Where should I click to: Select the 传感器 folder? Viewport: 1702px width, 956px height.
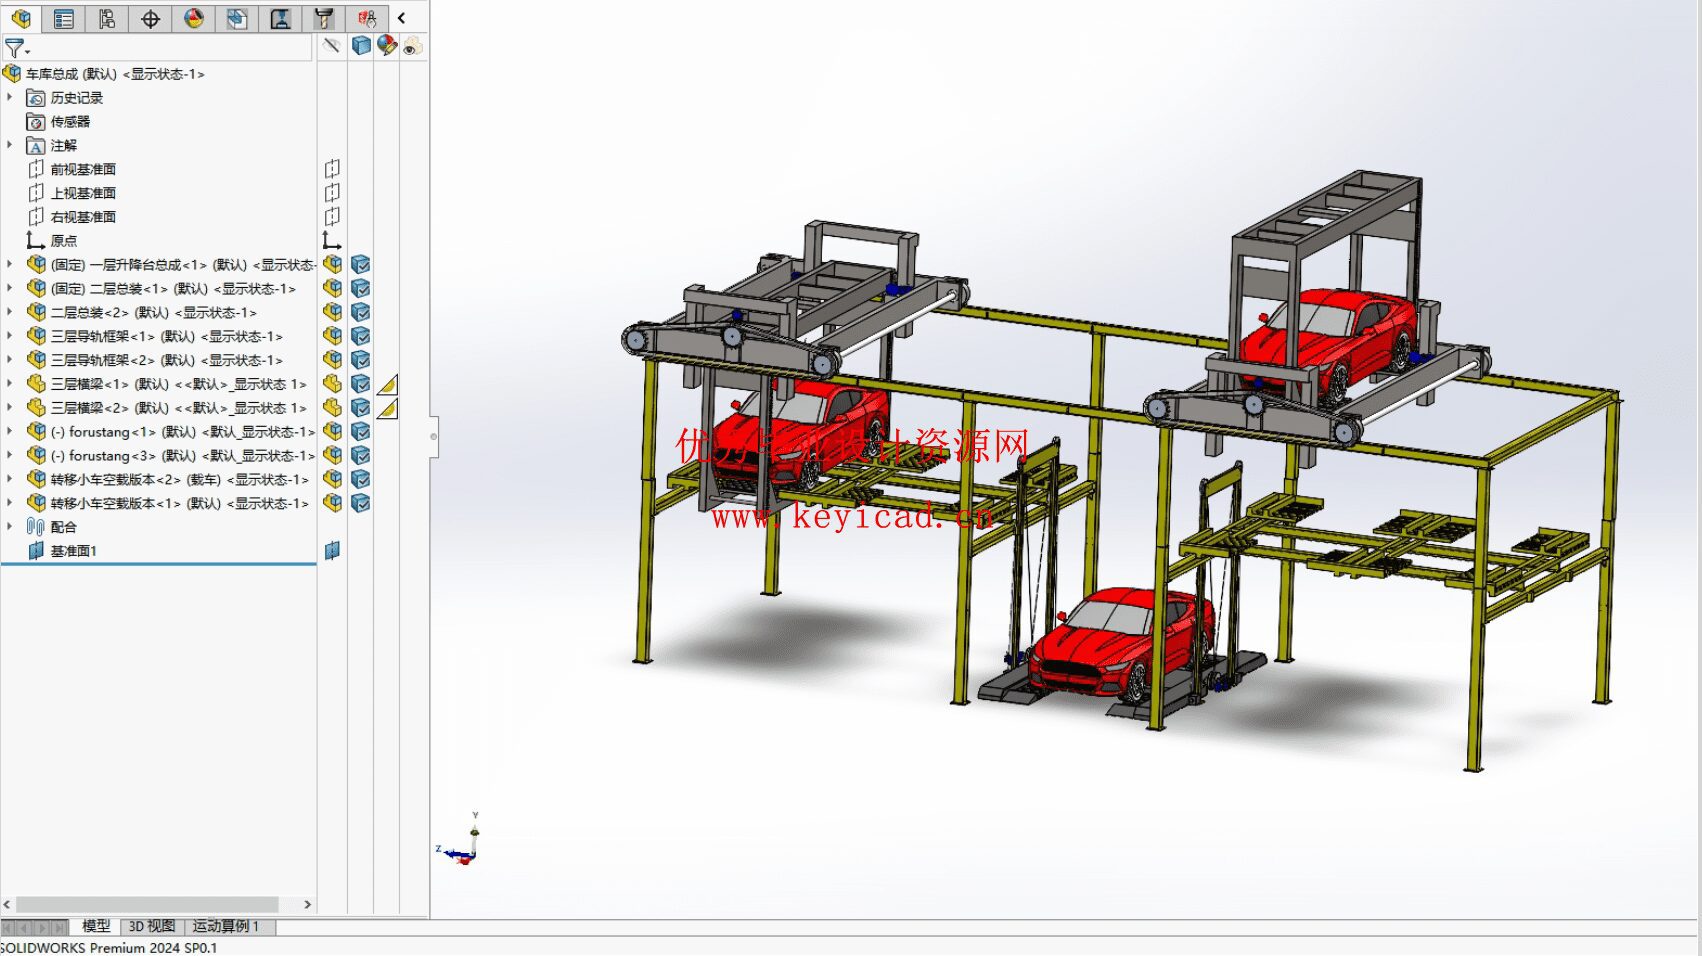click(70, 122)
